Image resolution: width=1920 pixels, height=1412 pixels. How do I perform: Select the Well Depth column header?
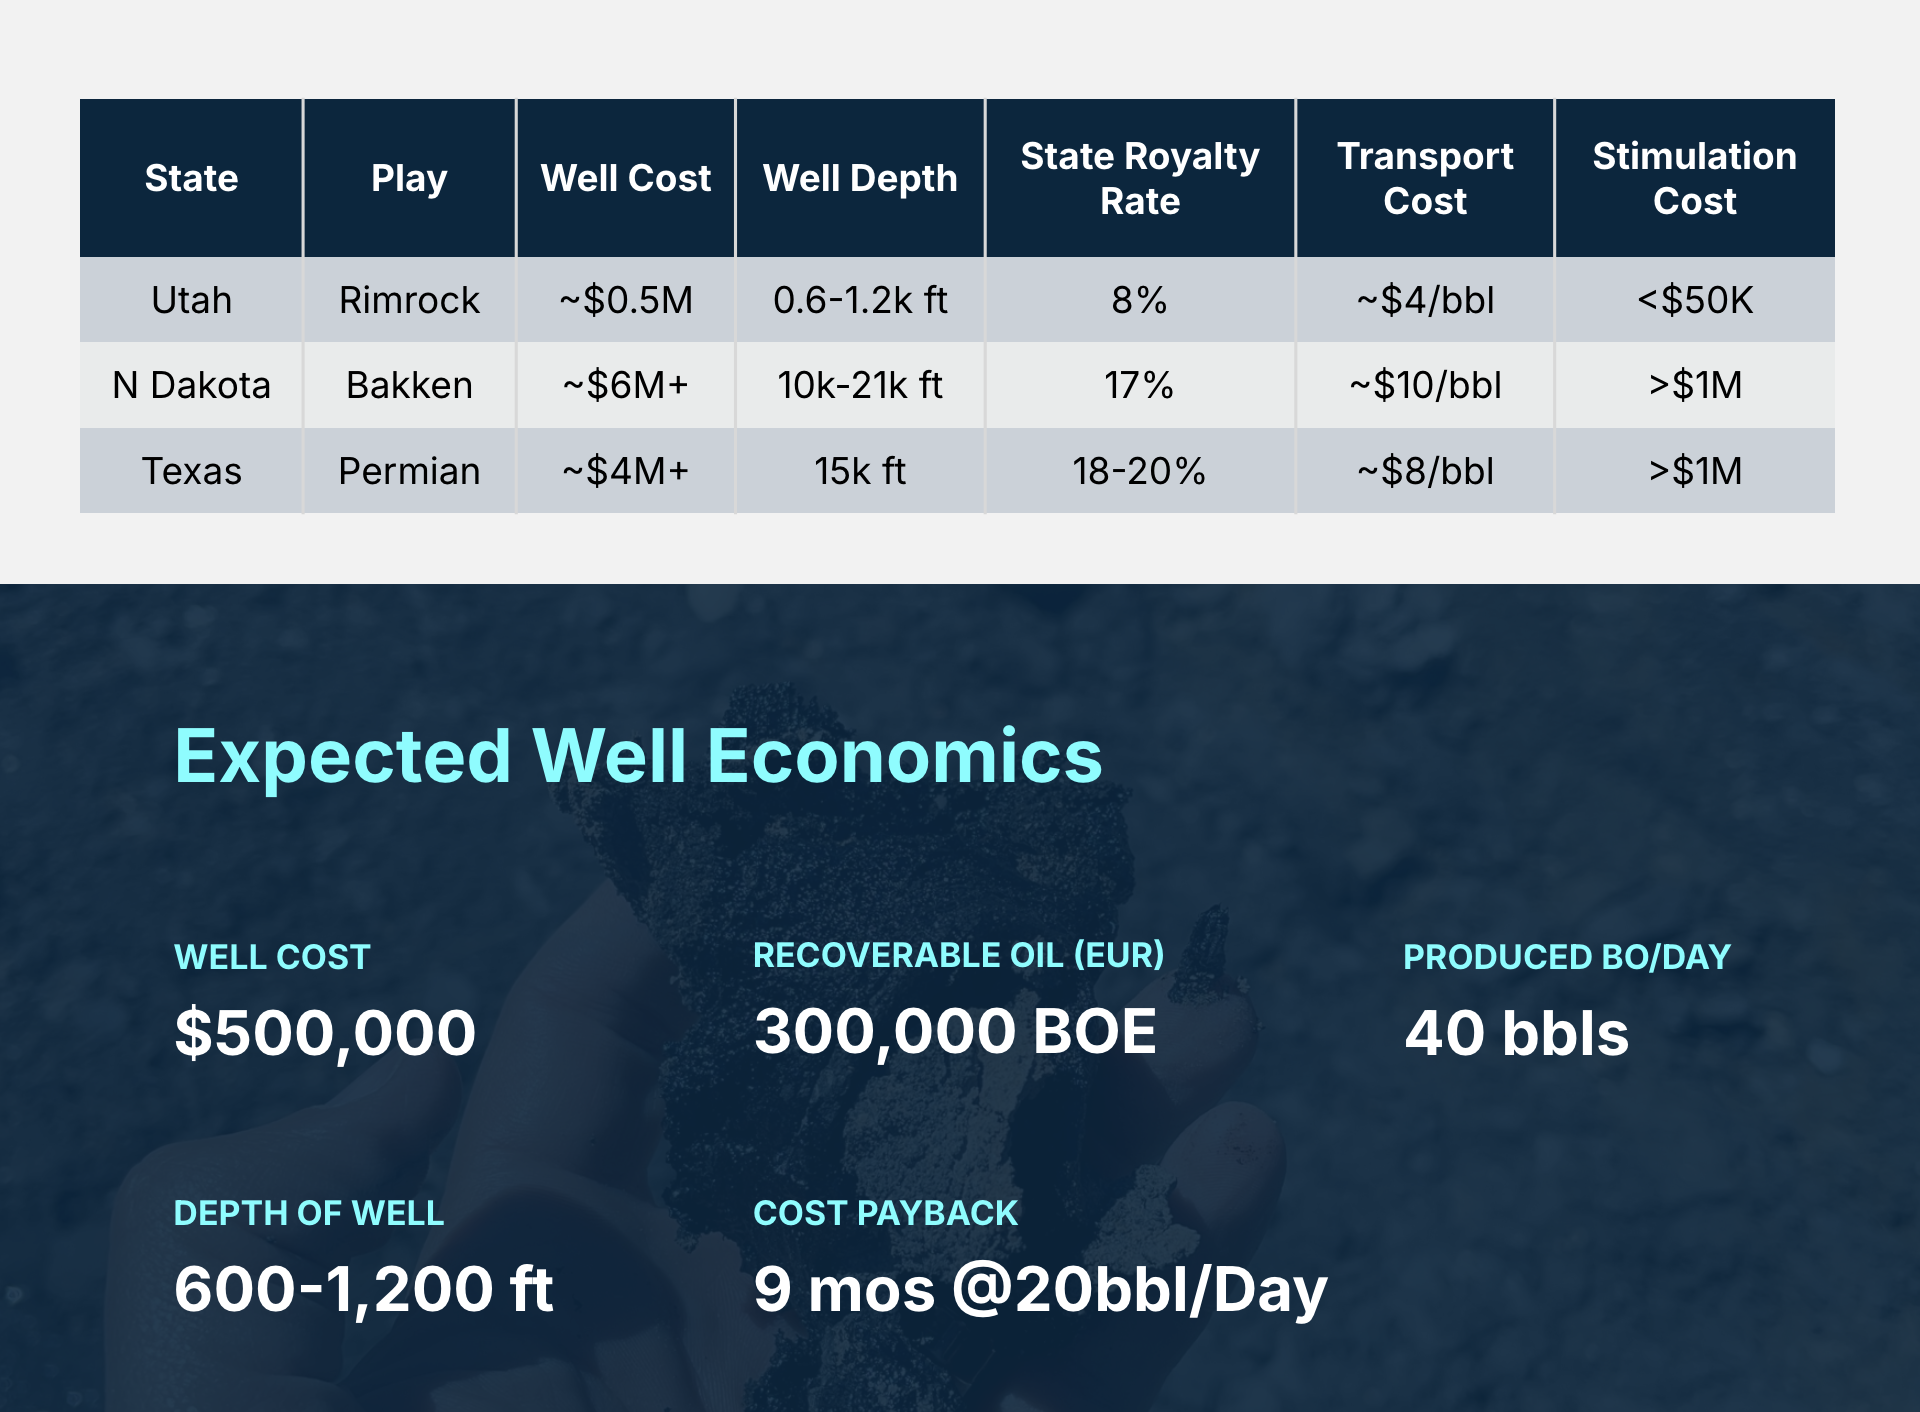coord(860,178)
